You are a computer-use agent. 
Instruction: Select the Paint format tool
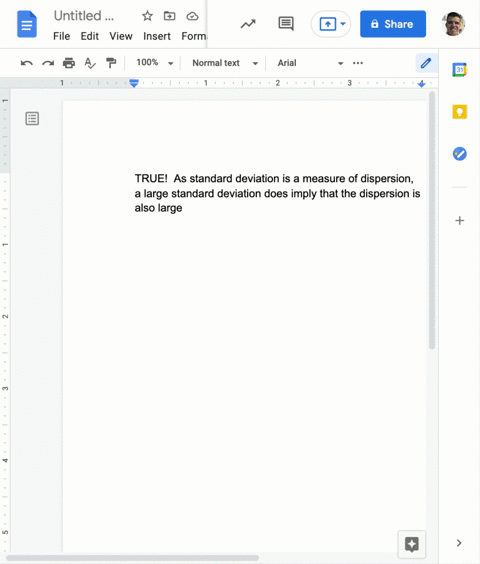pyautogui.click(x=111, y=63)
